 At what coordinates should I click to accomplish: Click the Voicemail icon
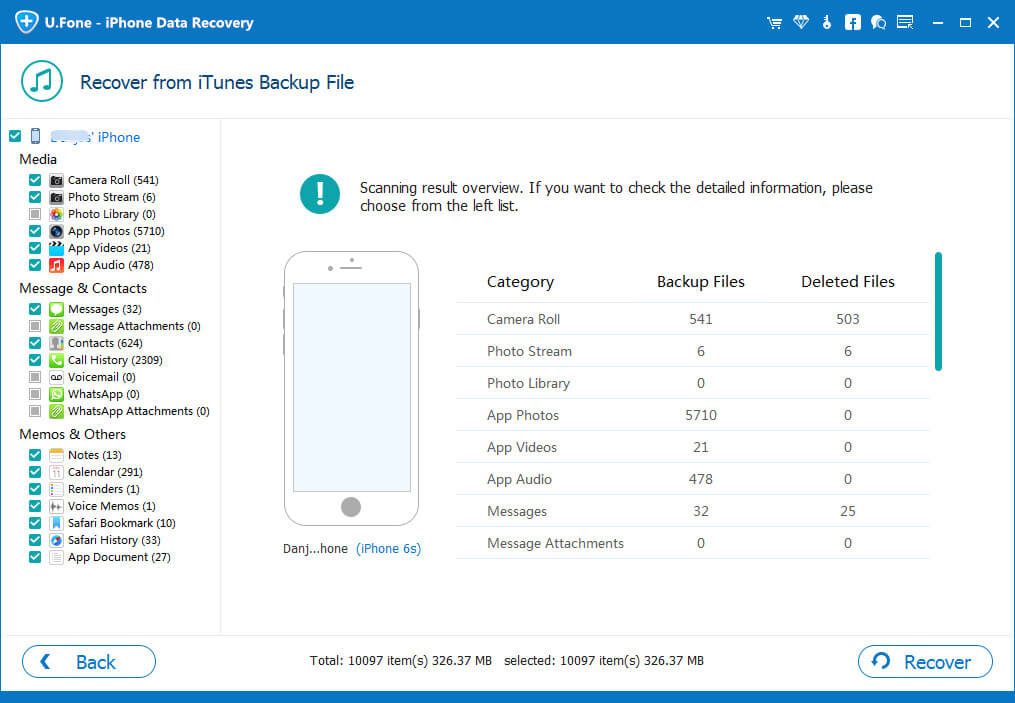(x=56, y=377)
